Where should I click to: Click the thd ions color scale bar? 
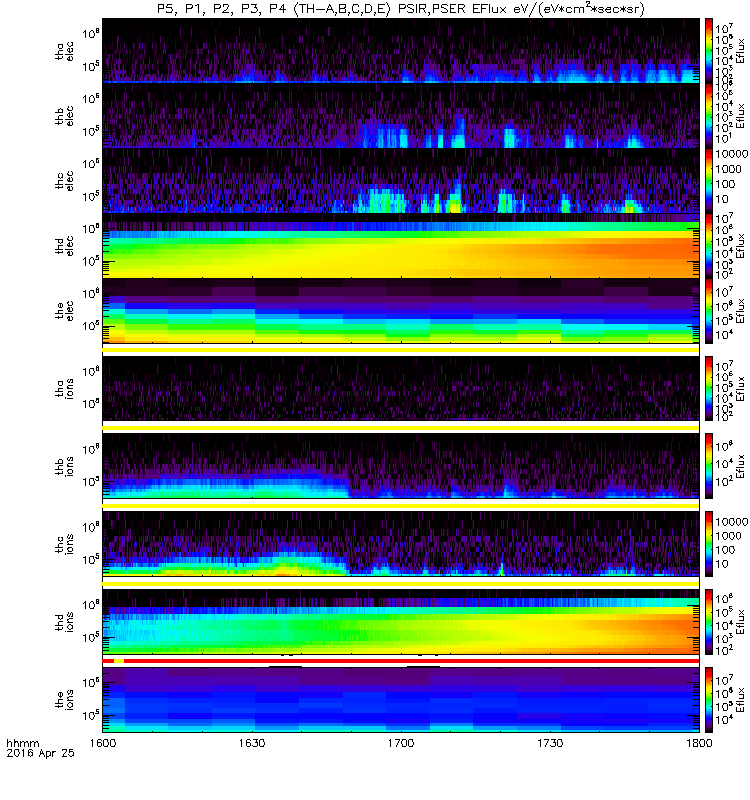[709, 622]
